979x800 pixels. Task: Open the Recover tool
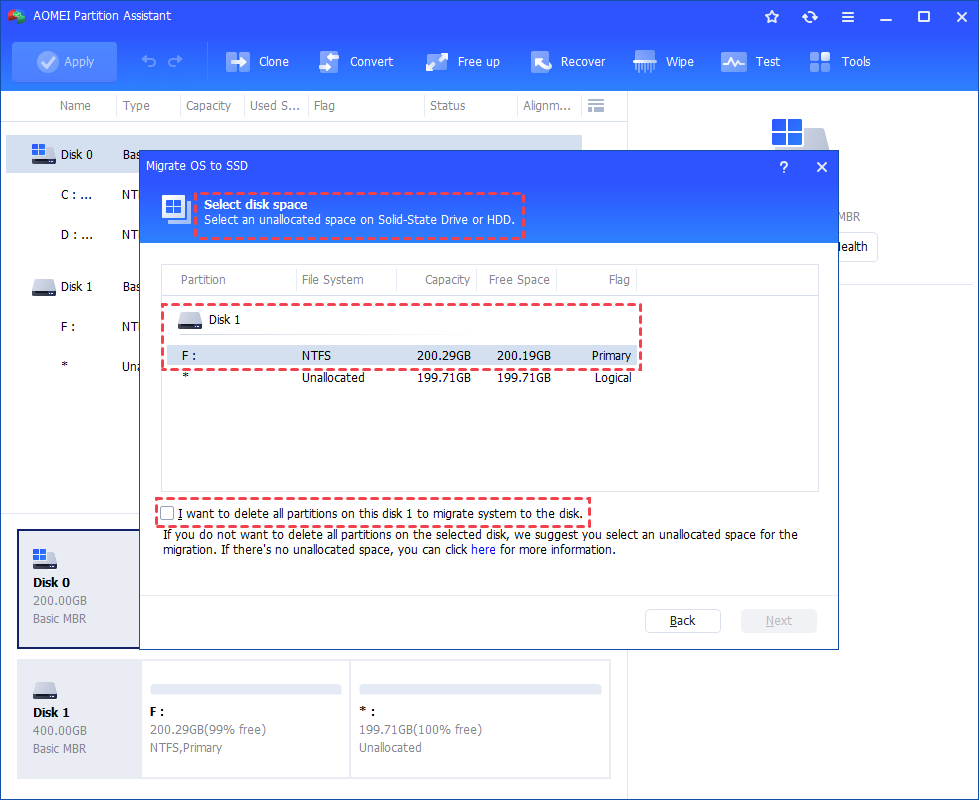pos(568,62)
